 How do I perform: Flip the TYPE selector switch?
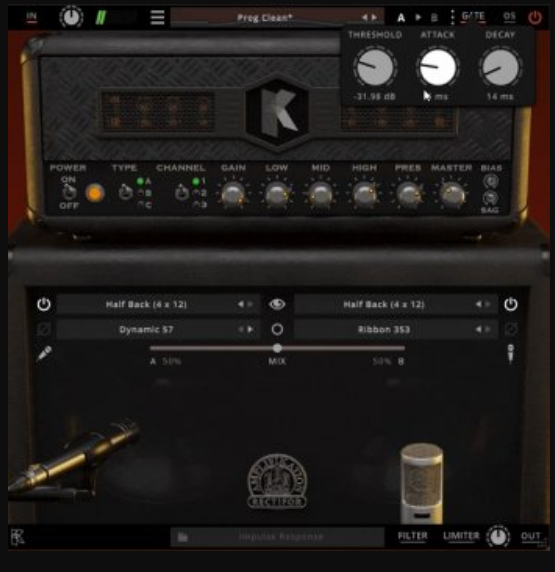click(x=126, y=192)
